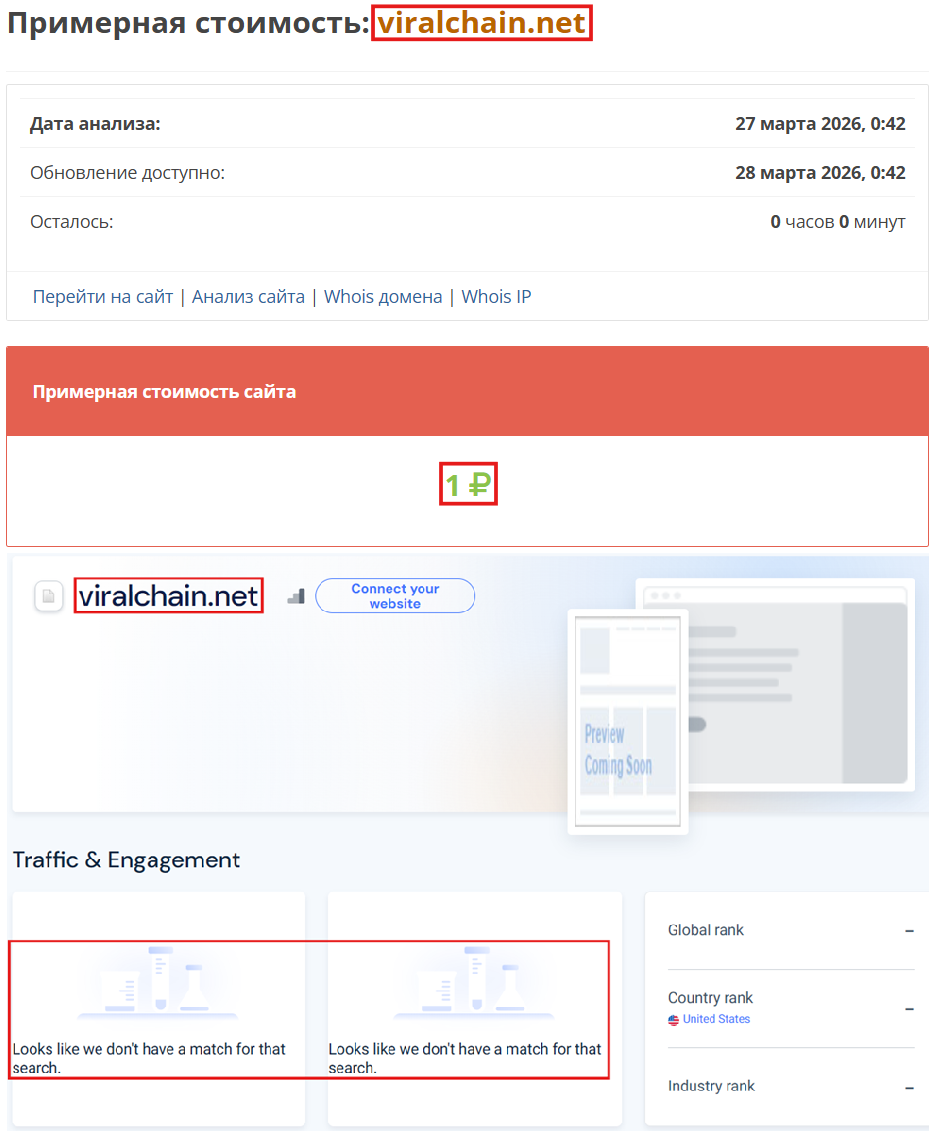
Task: Select the 1 ₽ estimated value
Action: (x=467, y=483)
